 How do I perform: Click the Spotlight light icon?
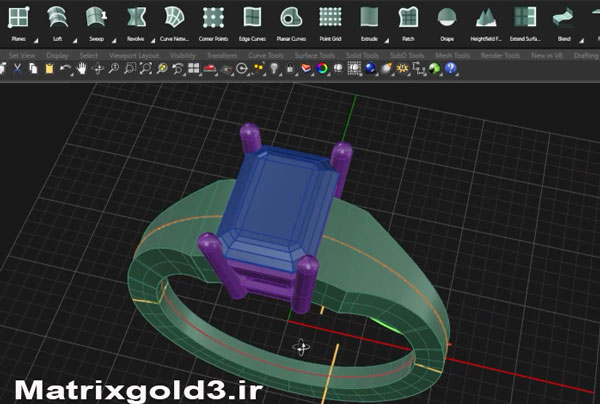pyautogui.click(x=386, y=69)
